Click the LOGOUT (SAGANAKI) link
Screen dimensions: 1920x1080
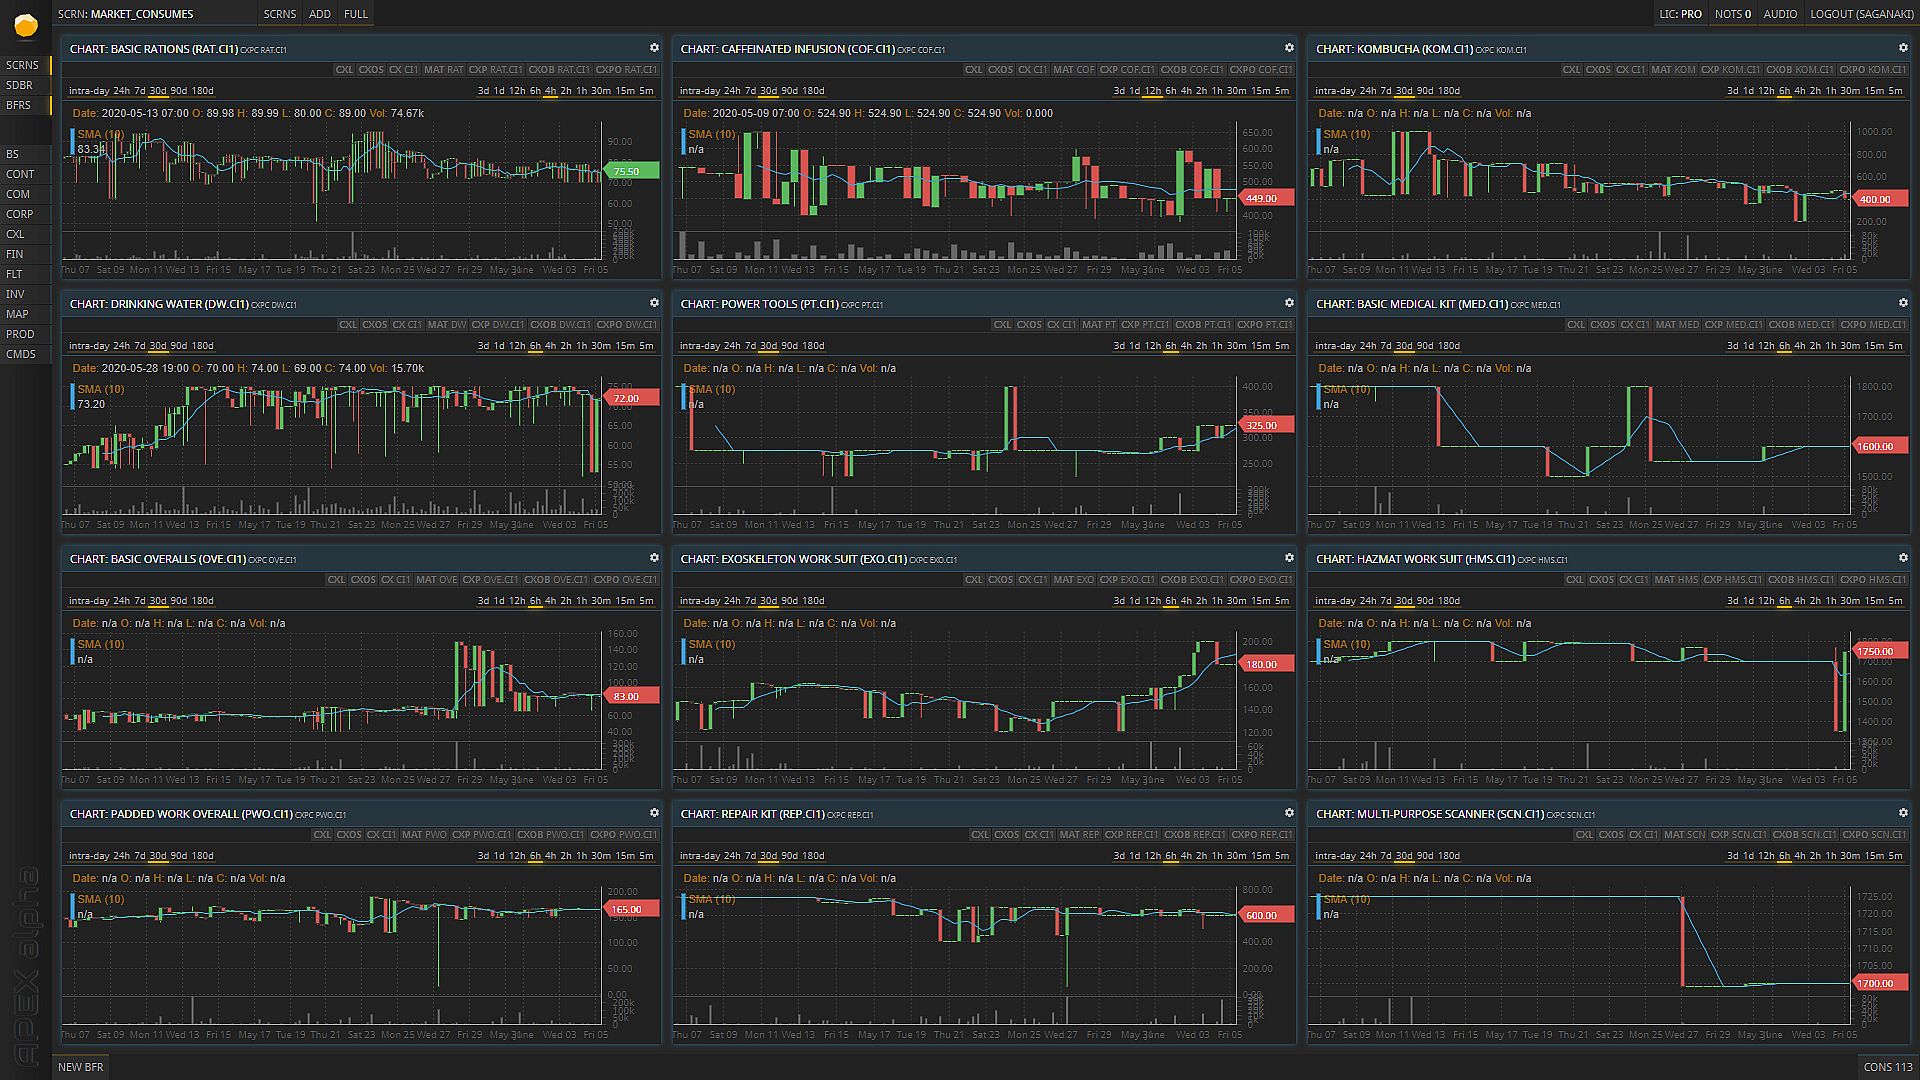(1861, 14)
